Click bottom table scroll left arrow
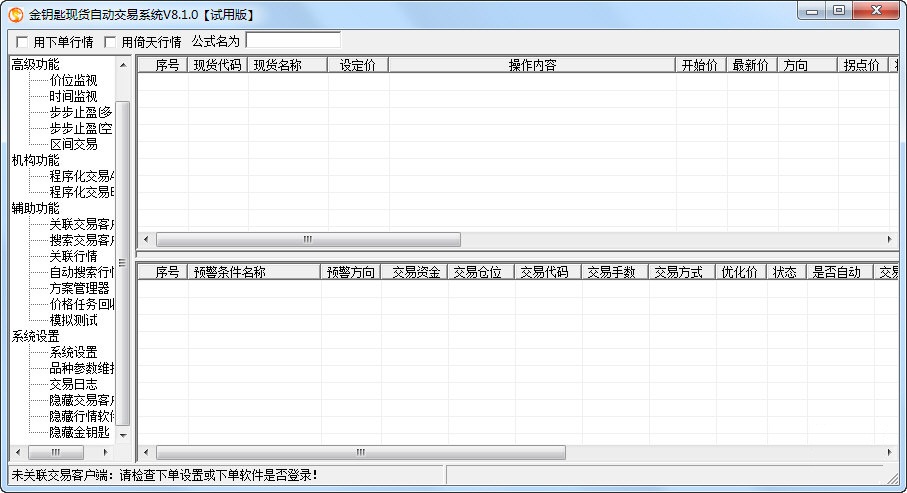 (x=146, y=452)
